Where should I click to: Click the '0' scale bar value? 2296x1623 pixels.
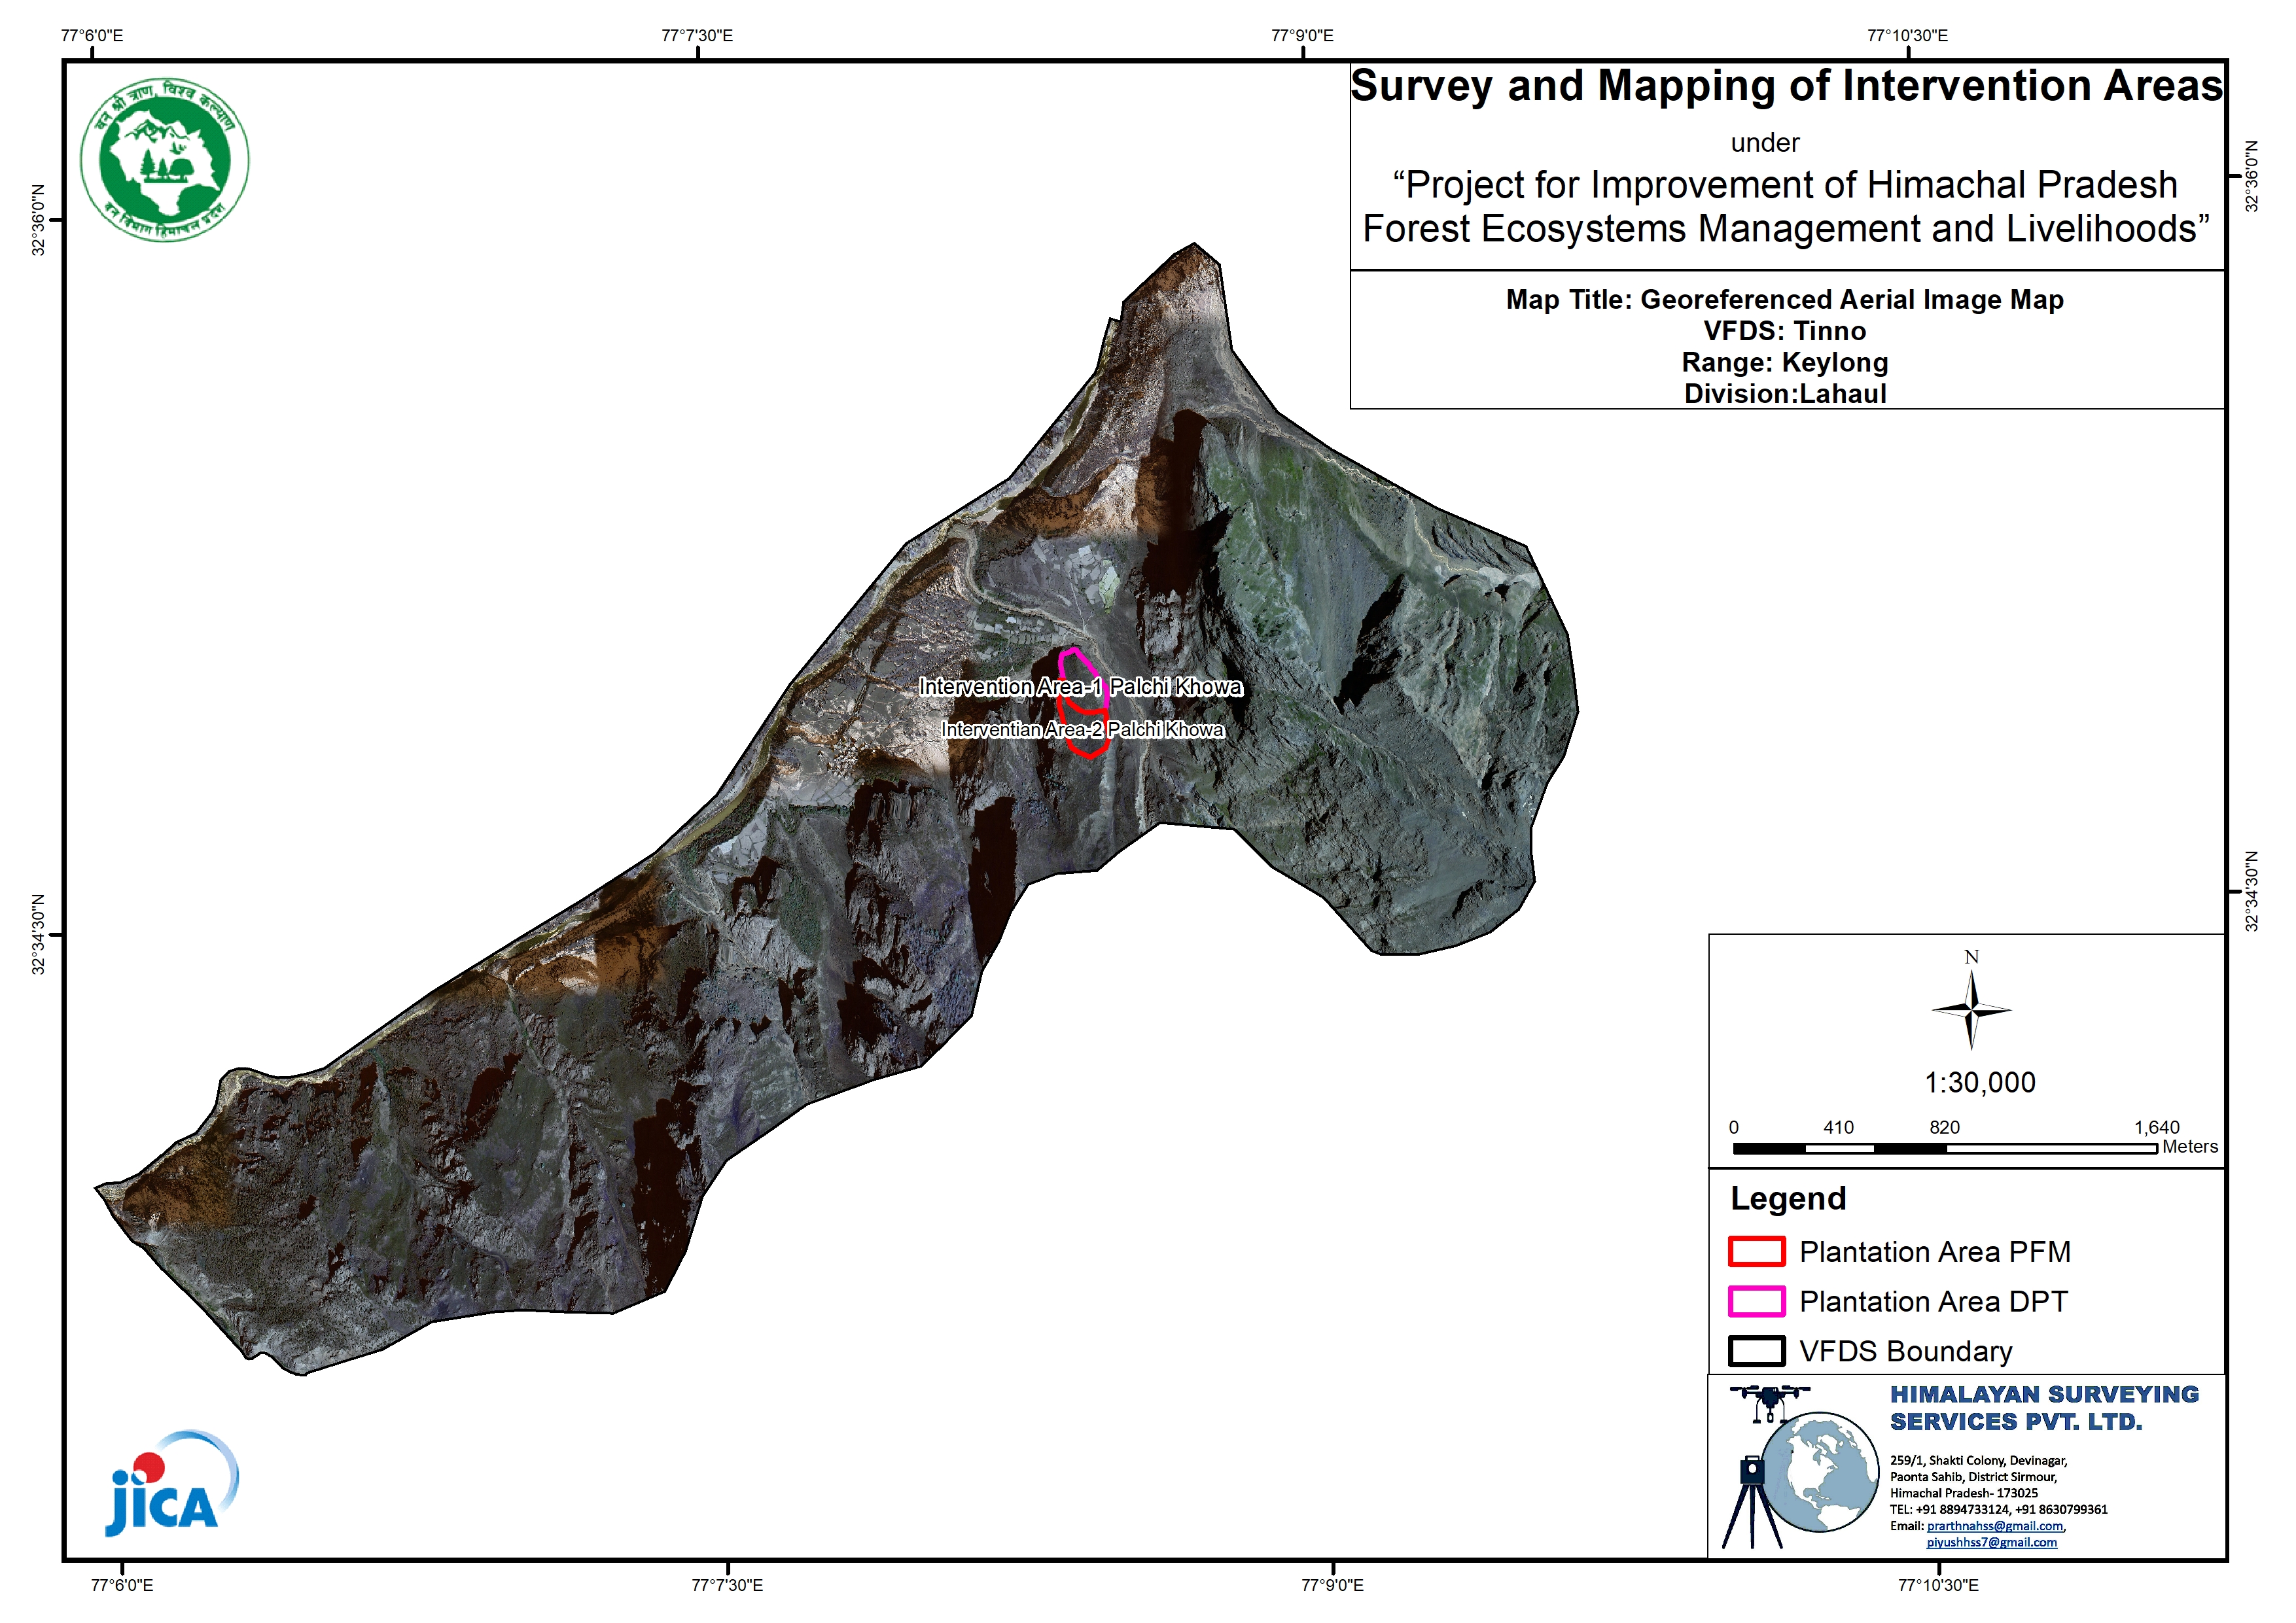click(1734, 1128)
